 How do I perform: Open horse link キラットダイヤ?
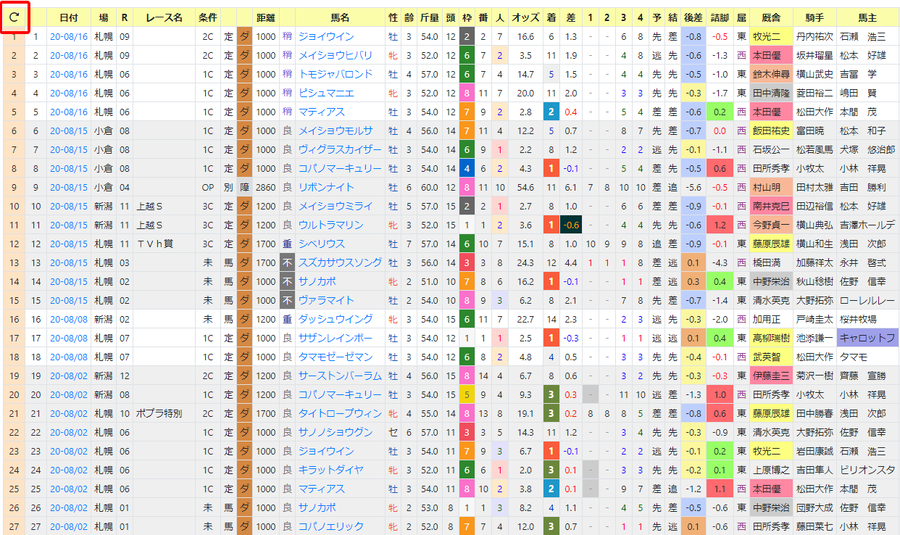point(331,470)
